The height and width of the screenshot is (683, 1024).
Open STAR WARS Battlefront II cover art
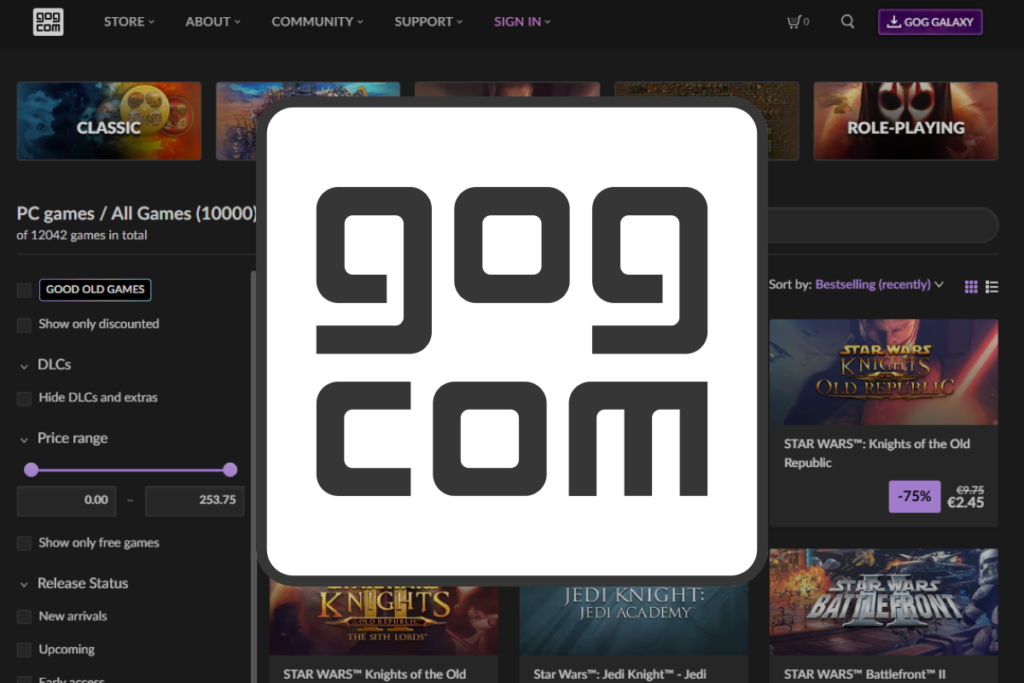coord(884,601)
